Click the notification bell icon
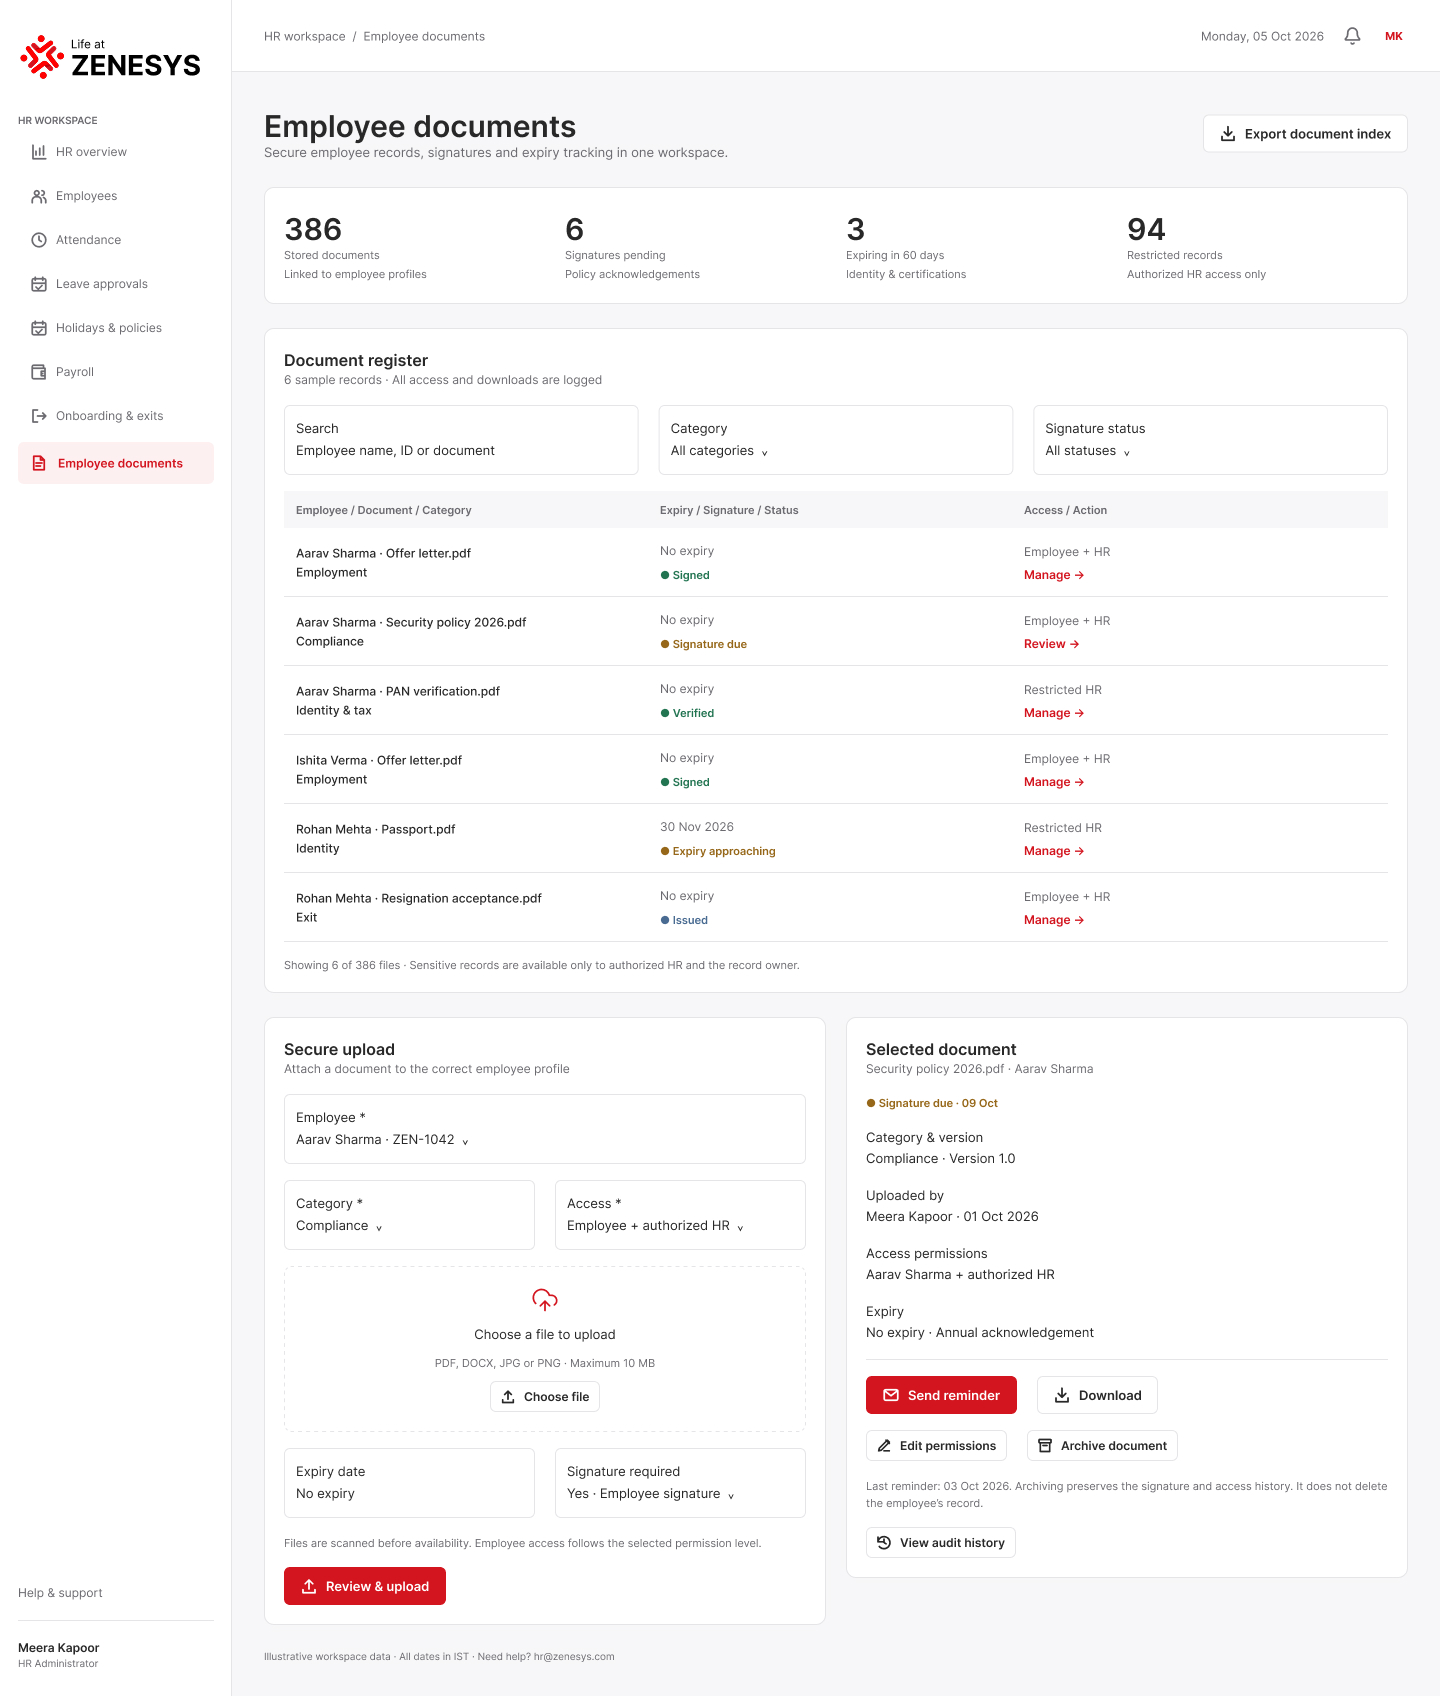Screen dimensions: 1440x1696 pos(1352,36)
